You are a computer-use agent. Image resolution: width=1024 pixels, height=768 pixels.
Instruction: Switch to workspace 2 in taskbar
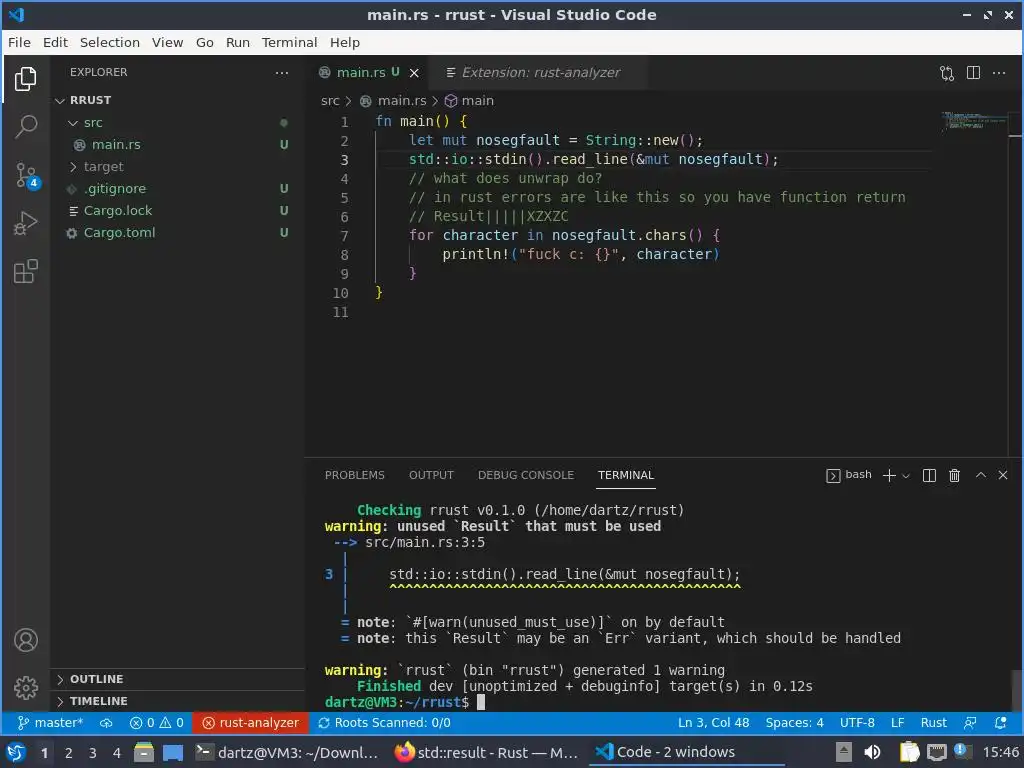click(x=69, y=753)
